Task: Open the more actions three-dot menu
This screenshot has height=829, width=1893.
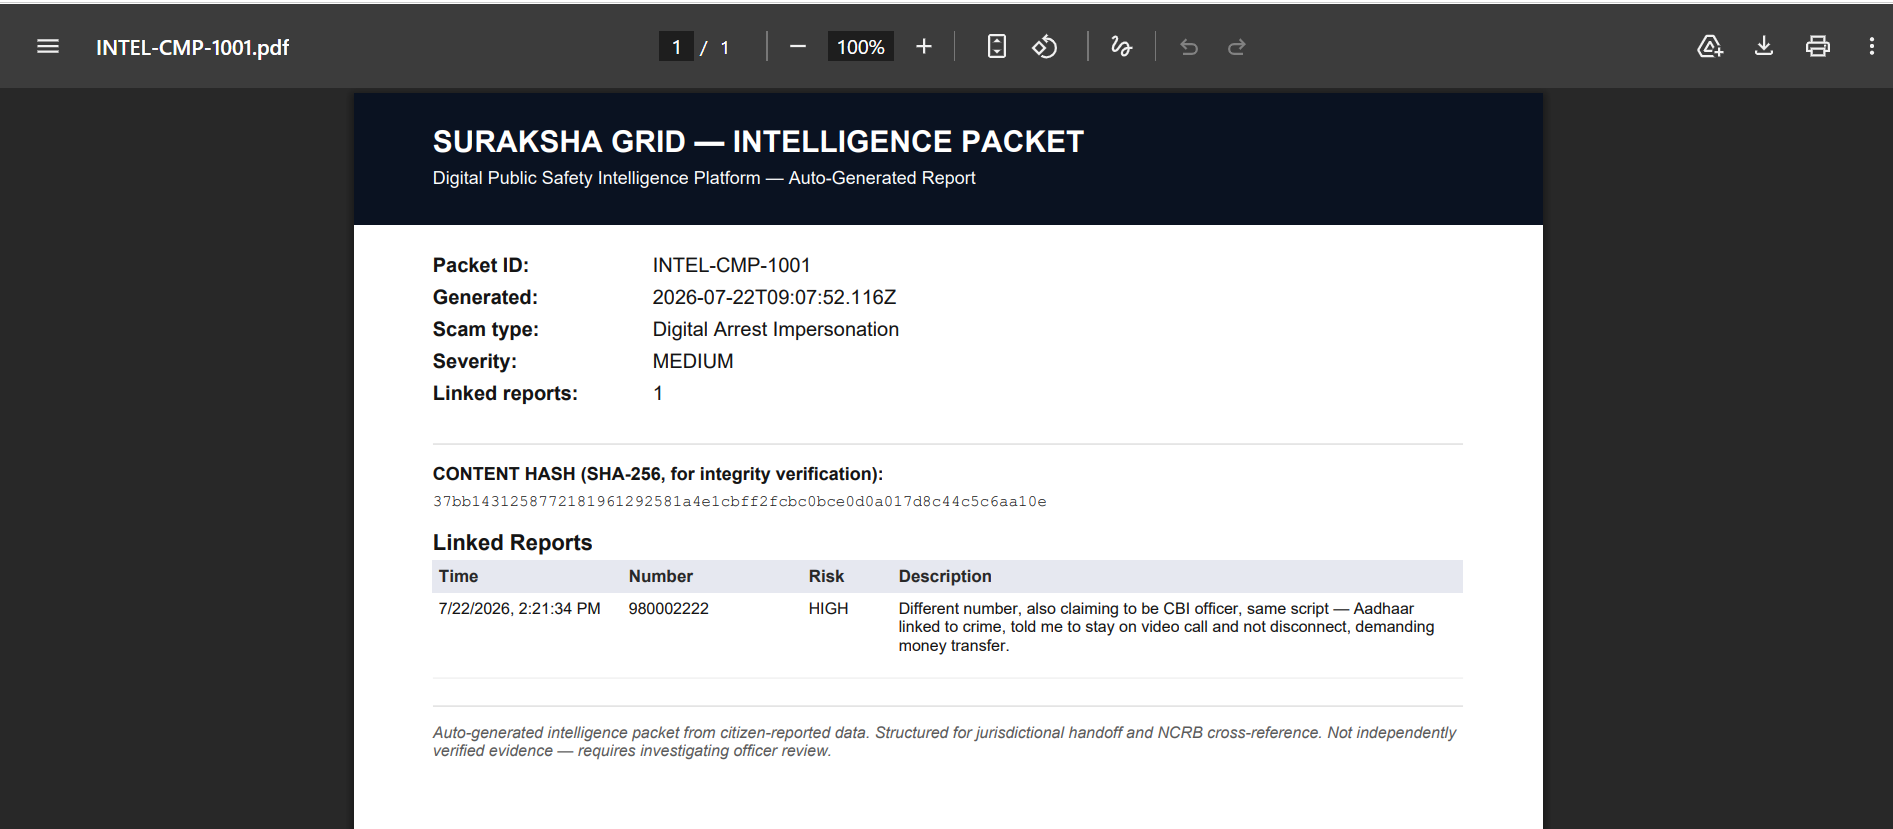Action: pos(1872,47)
